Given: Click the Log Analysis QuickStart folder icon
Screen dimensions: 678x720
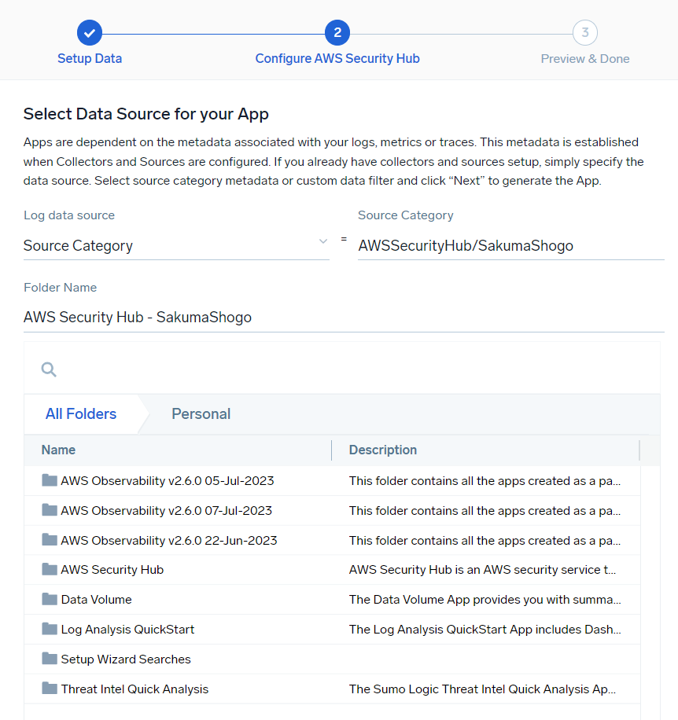Looking at the screenshot, I should pos(50,629).
